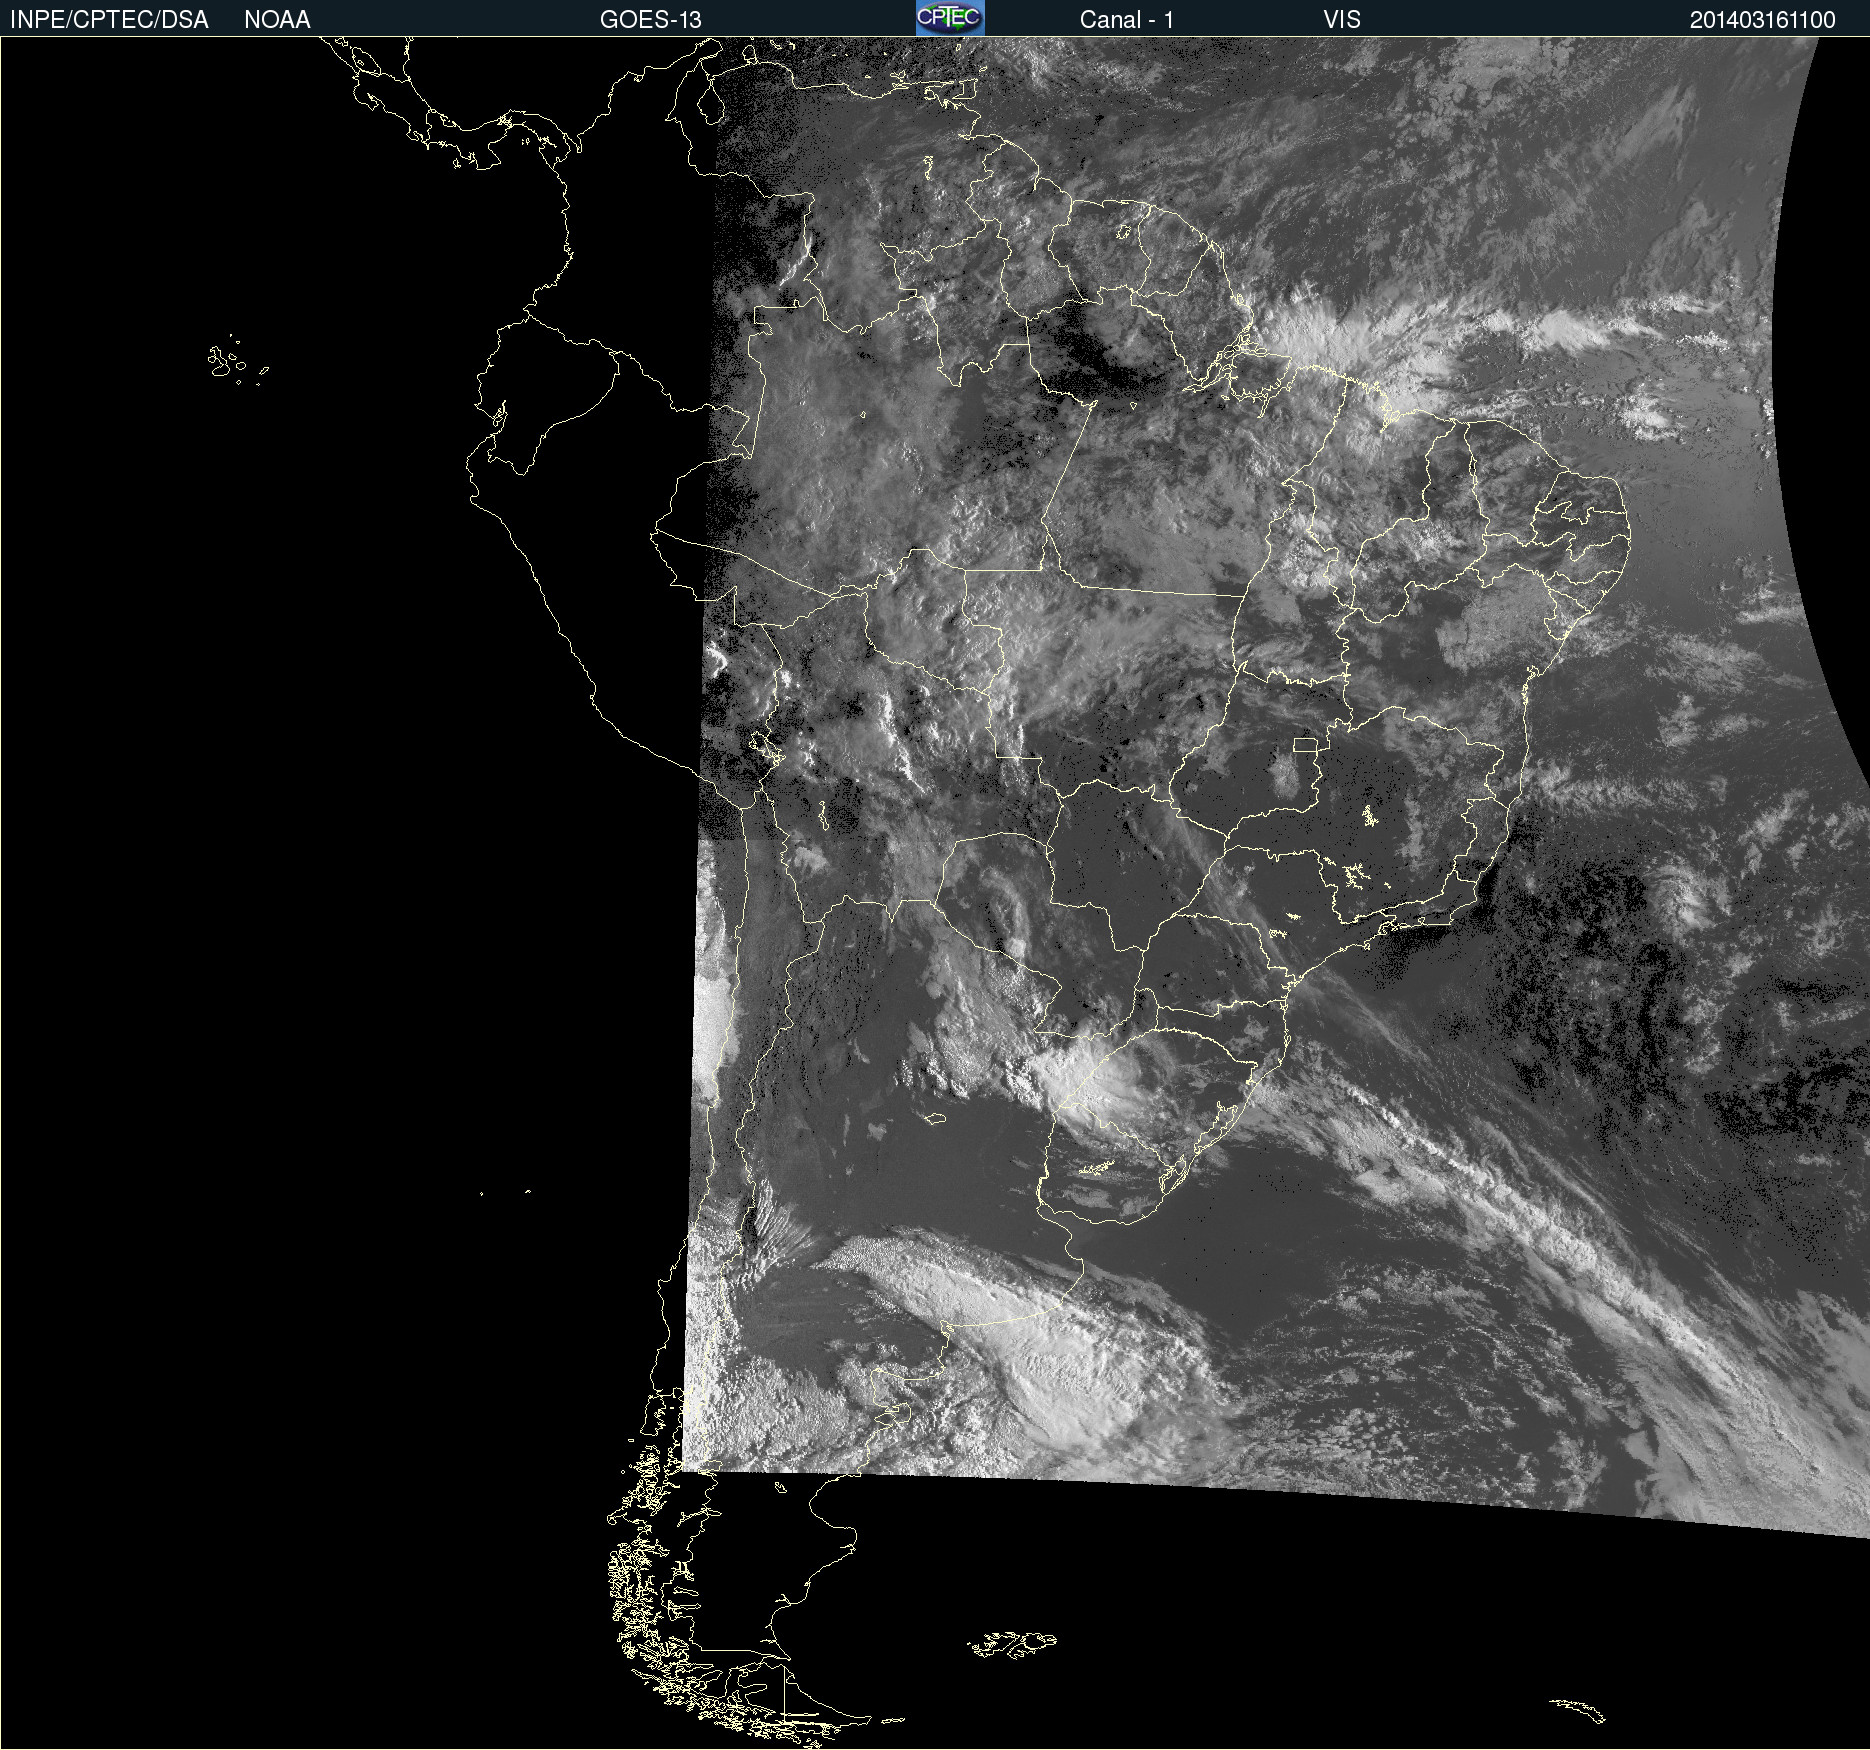Click the VIS label in header

pos(1342,20)
